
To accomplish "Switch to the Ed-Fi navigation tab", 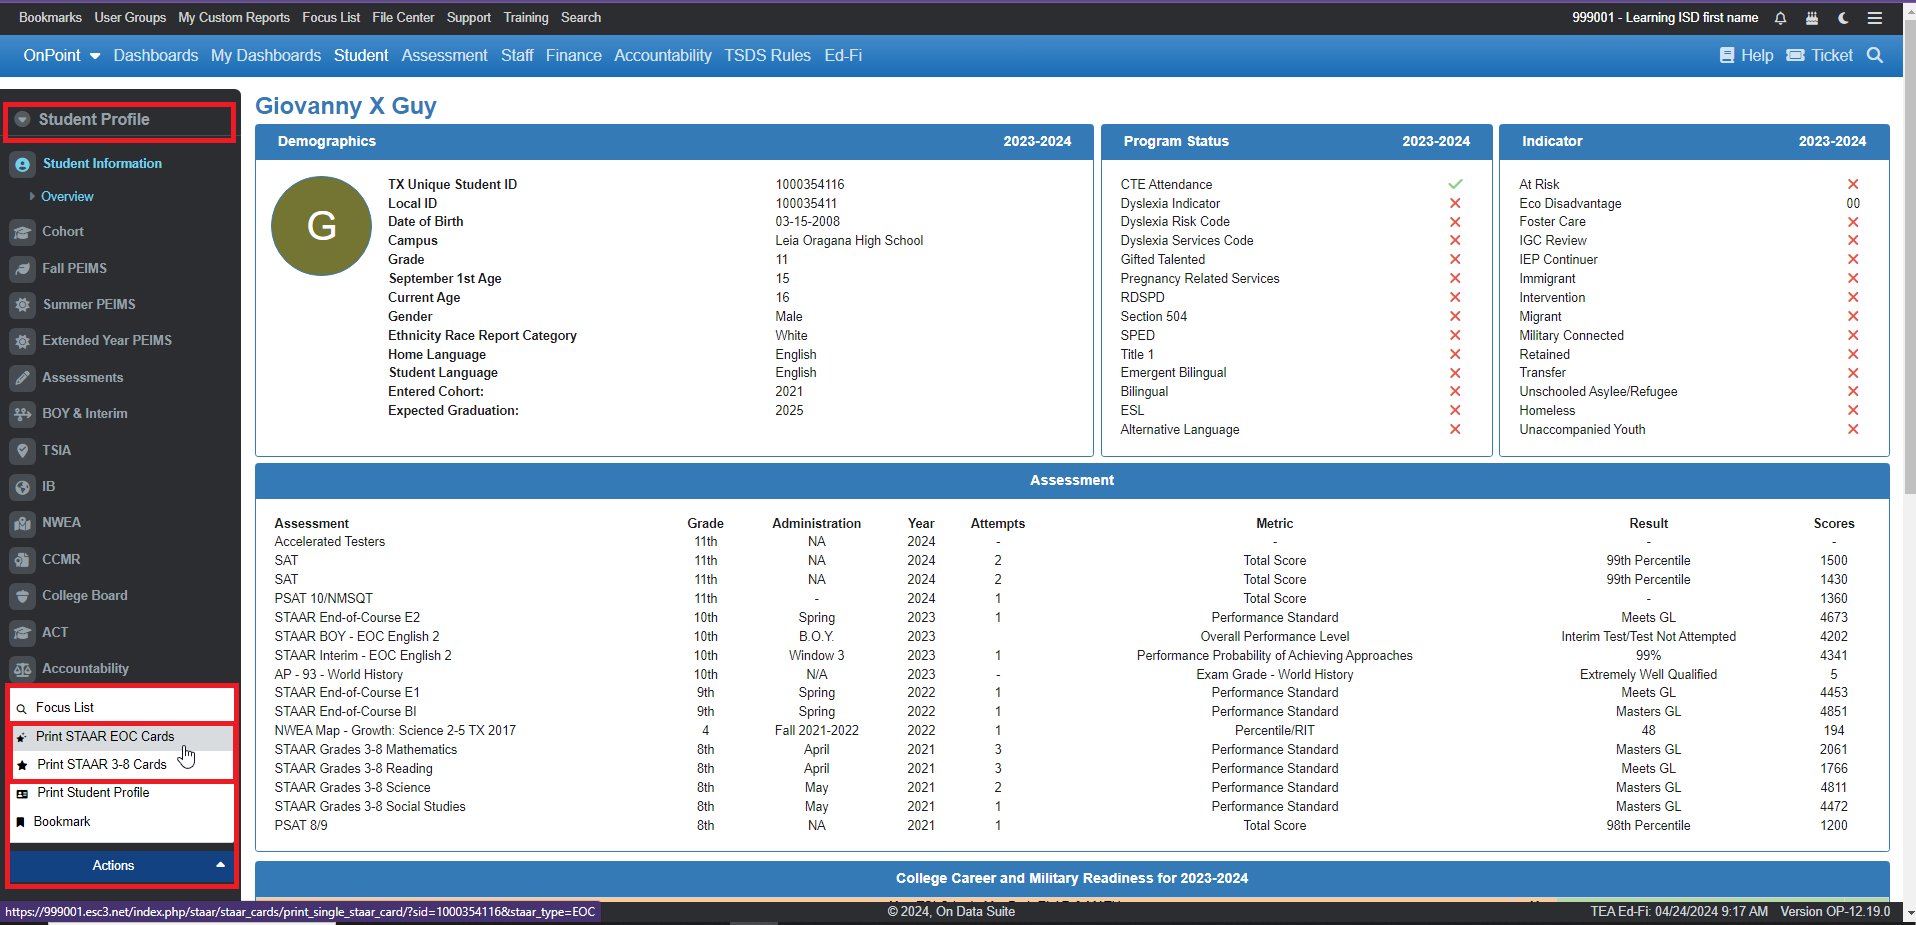I will (x=843, y=55).
